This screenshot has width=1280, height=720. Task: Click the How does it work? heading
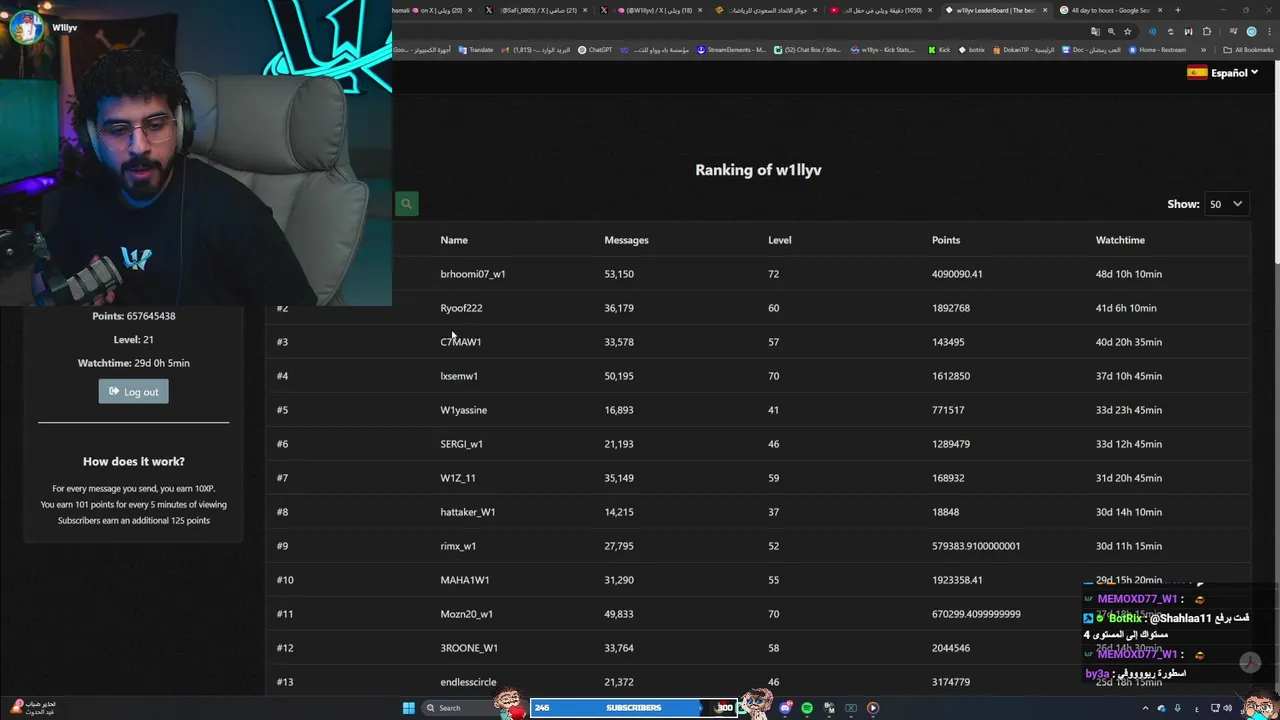coord(133,461)
